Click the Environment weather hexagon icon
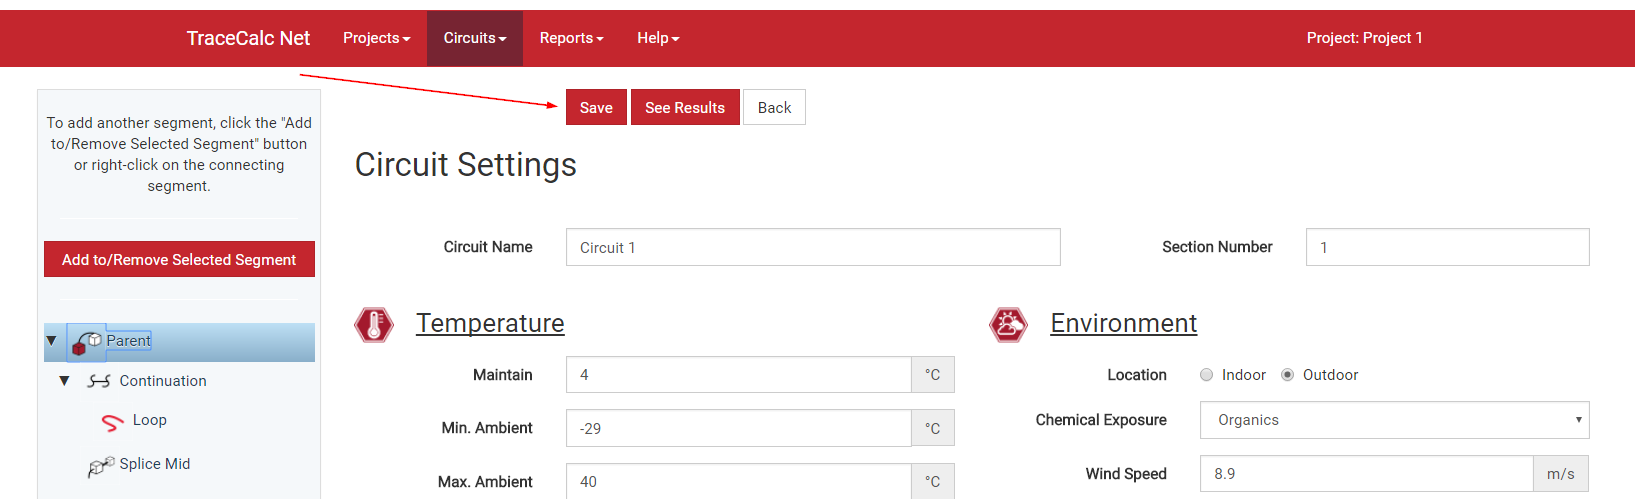This screenshot has height=499, width=1635. pos(1008,325)
